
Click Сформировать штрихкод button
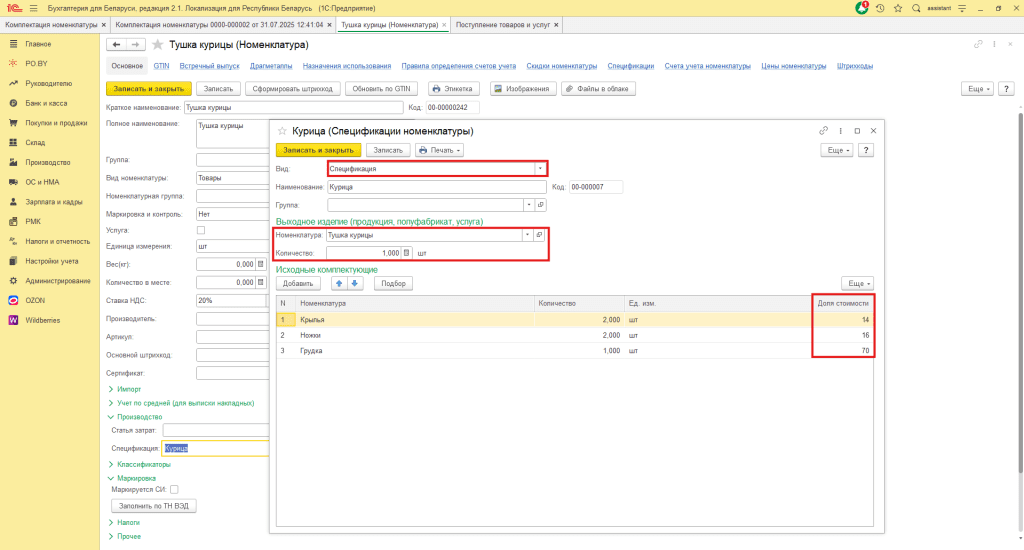pos(293,89)
